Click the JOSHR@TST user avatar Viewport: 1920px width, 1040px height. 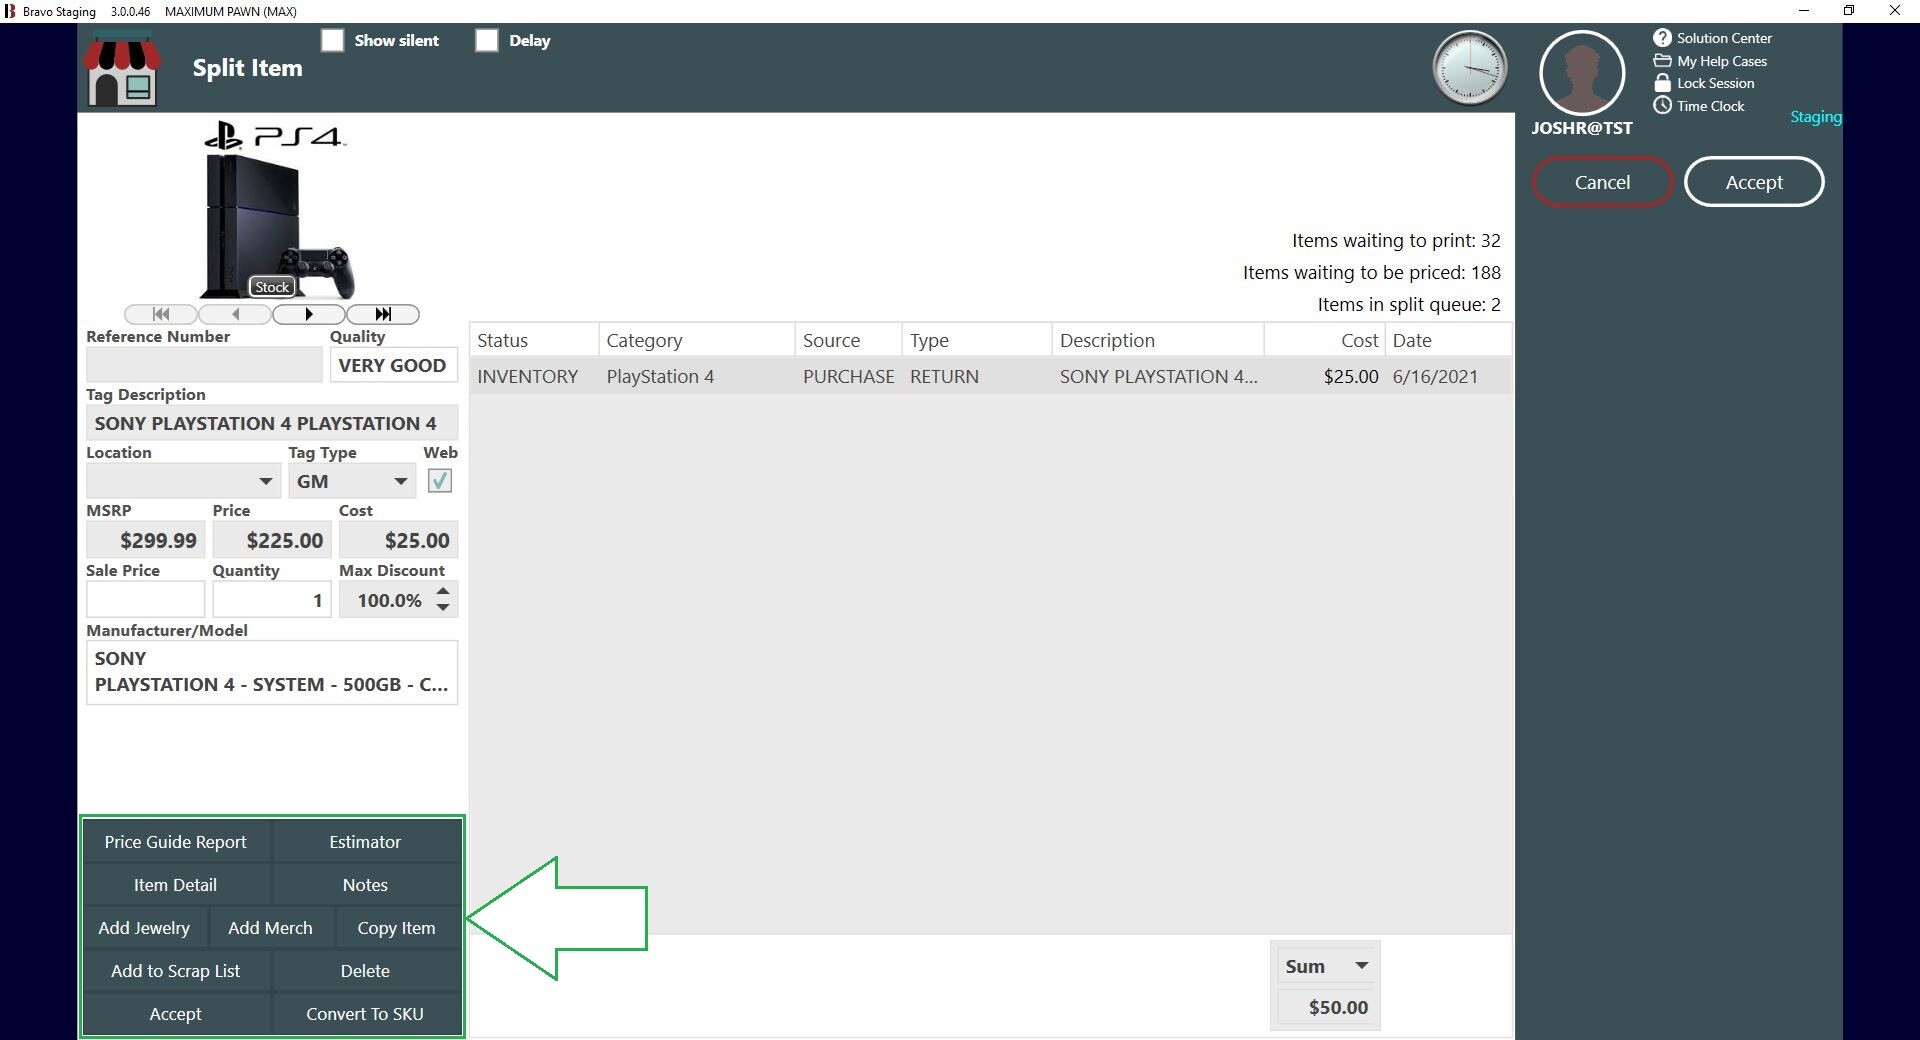pyautogui.click(x=1582, y=72)
